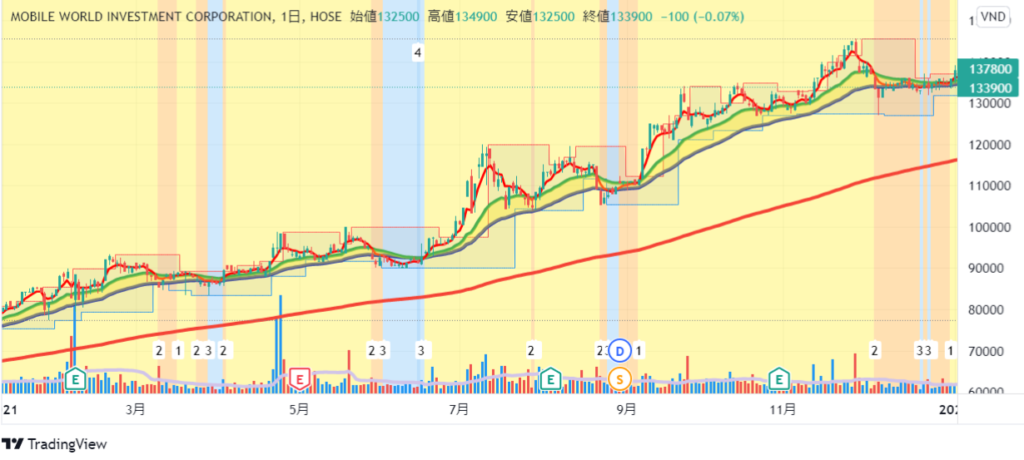Image resolution: width=1024 pixels, height=460 pixels.
Task: Open the green earnings E marker near 11月
Action: [x=778, y=378]
